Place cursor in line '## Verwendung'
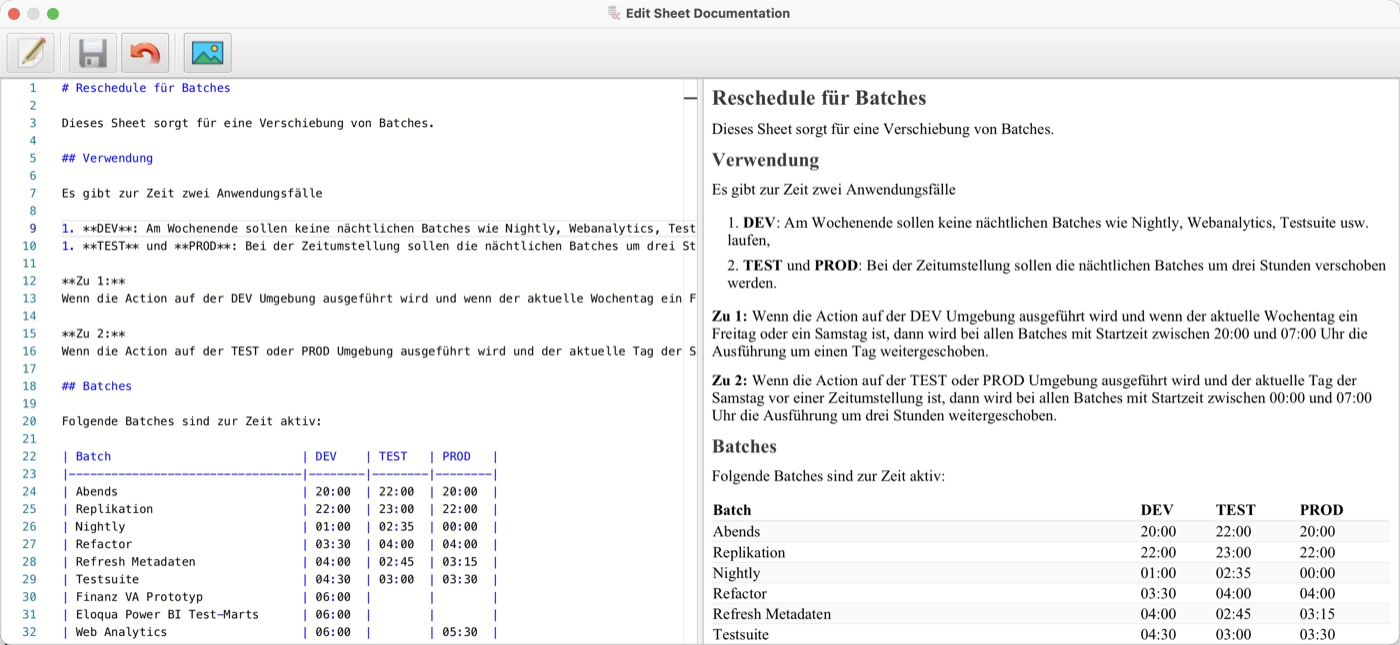 tap(107, 158)
